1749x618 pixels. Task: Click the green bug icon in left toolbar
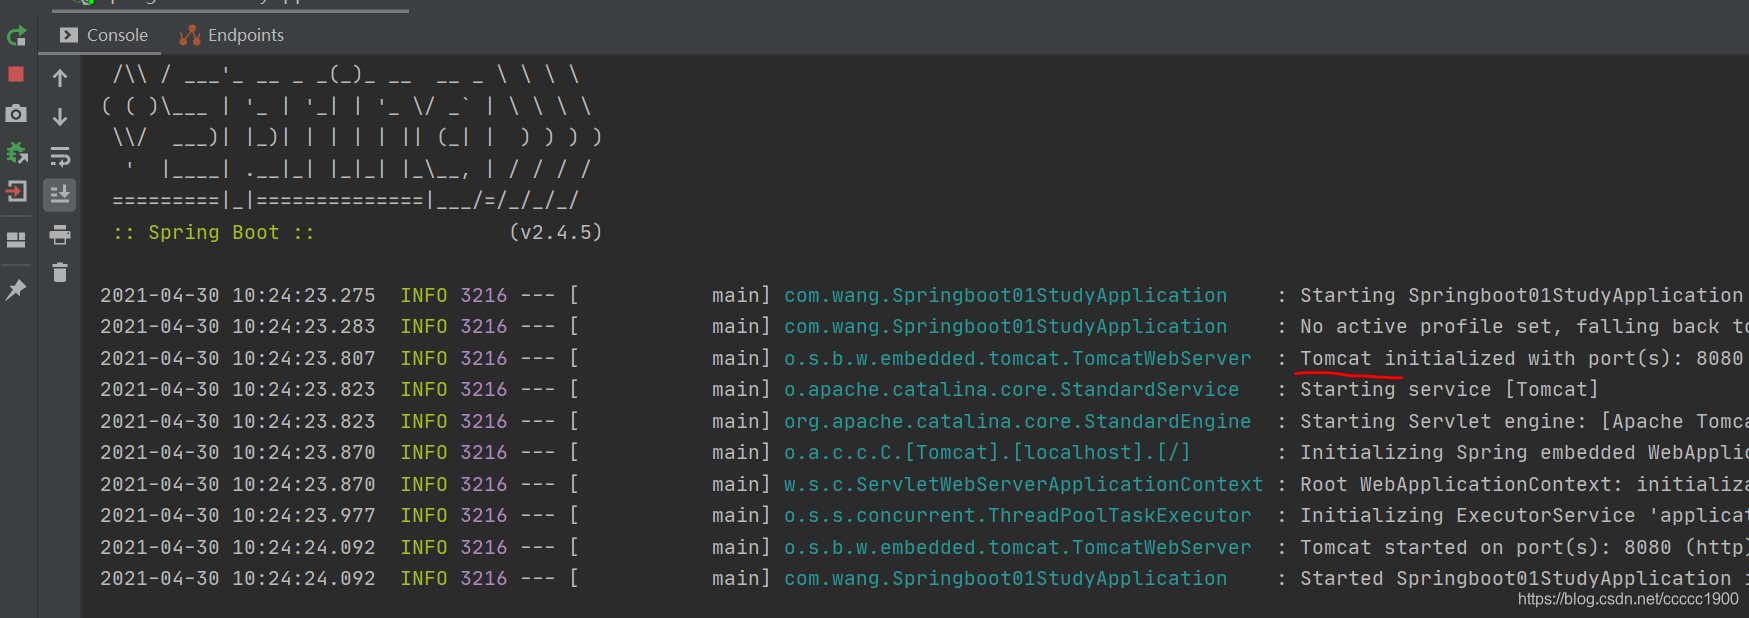coord(16,152)
